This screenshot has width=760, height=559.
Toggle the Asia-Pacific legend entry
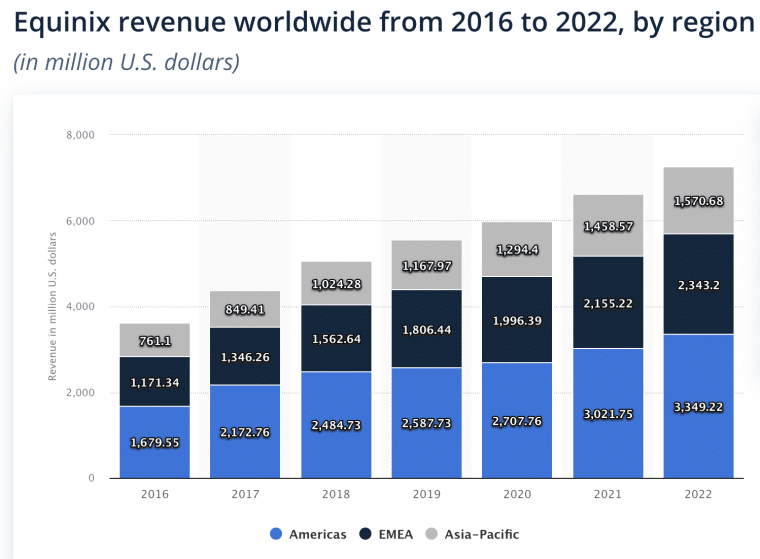pos(472,534)
